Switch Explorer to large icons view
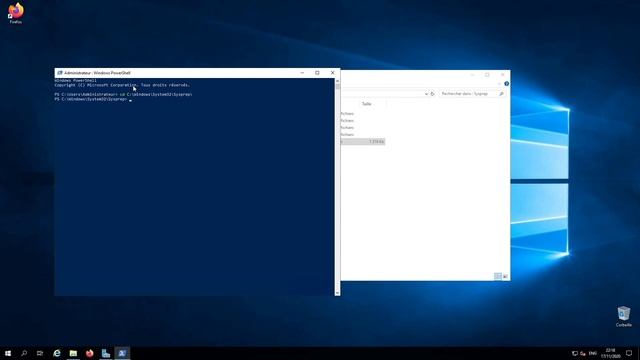 point(505,276)
